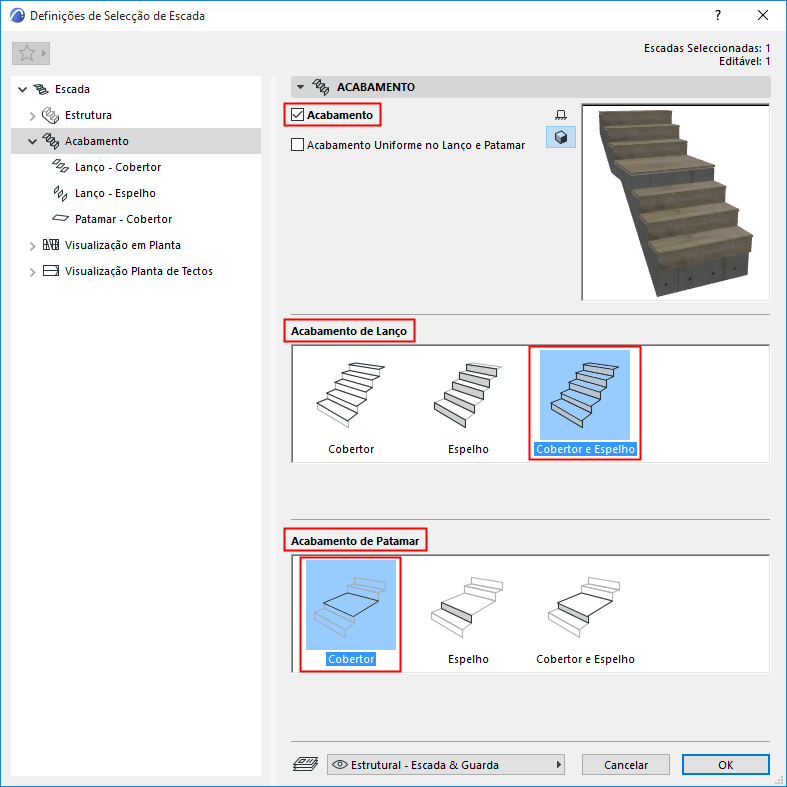Screen dimensions: 787x787
Task: Click the Acabamento tree icon
Action: [x=50, y=141]
